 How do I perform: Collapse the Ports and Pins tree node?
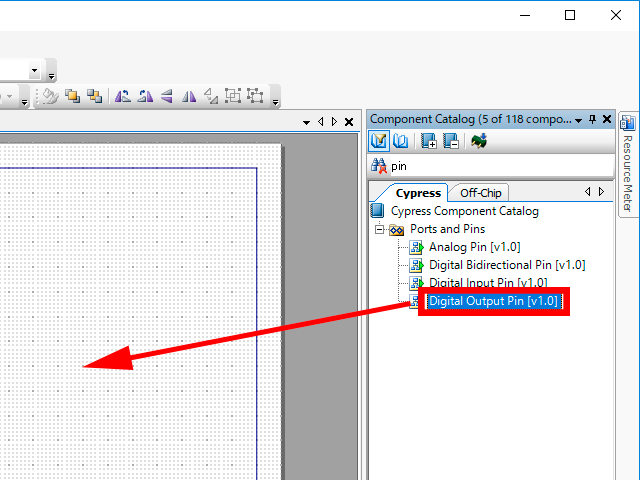click(380, 229)
